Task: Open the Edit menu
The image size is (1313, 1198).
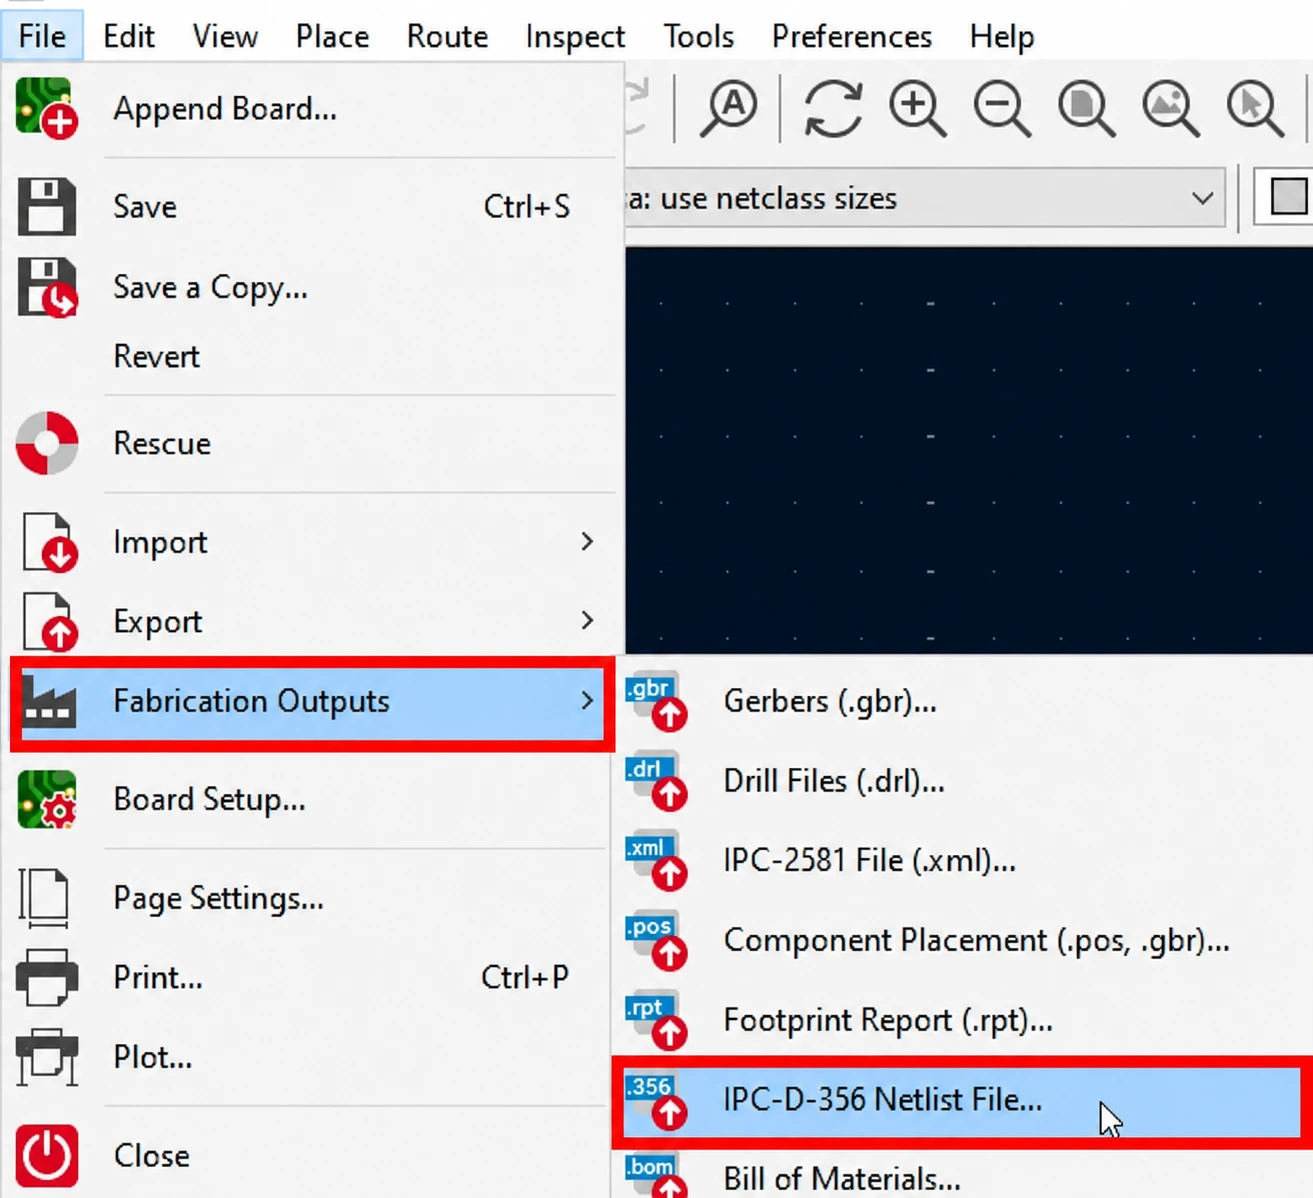Action: tap(129, 36)
